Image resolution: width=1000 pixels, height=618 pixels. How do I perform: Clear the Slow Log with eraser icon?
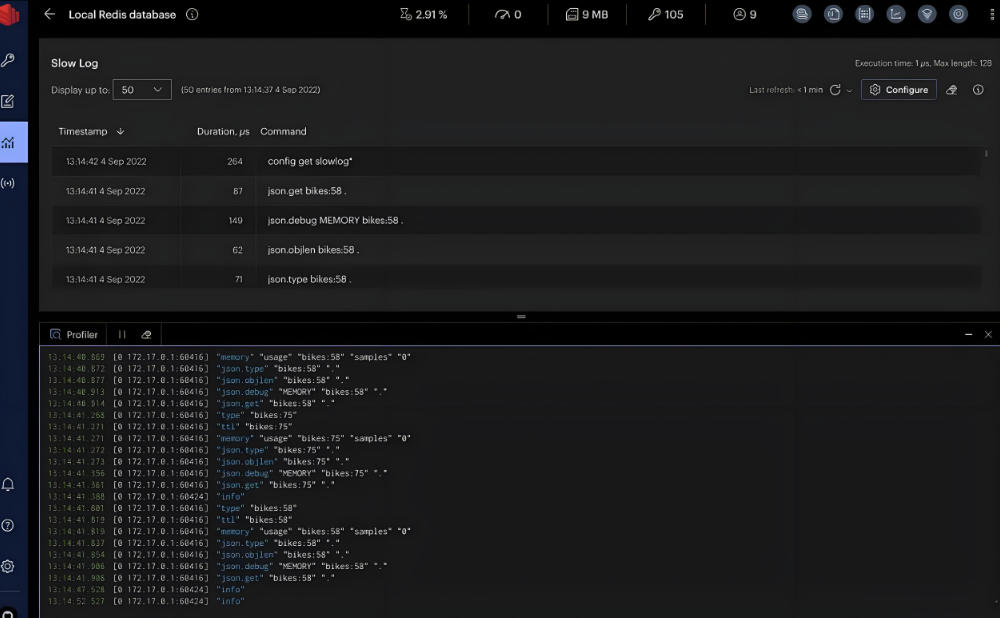[x=952, y=90]
